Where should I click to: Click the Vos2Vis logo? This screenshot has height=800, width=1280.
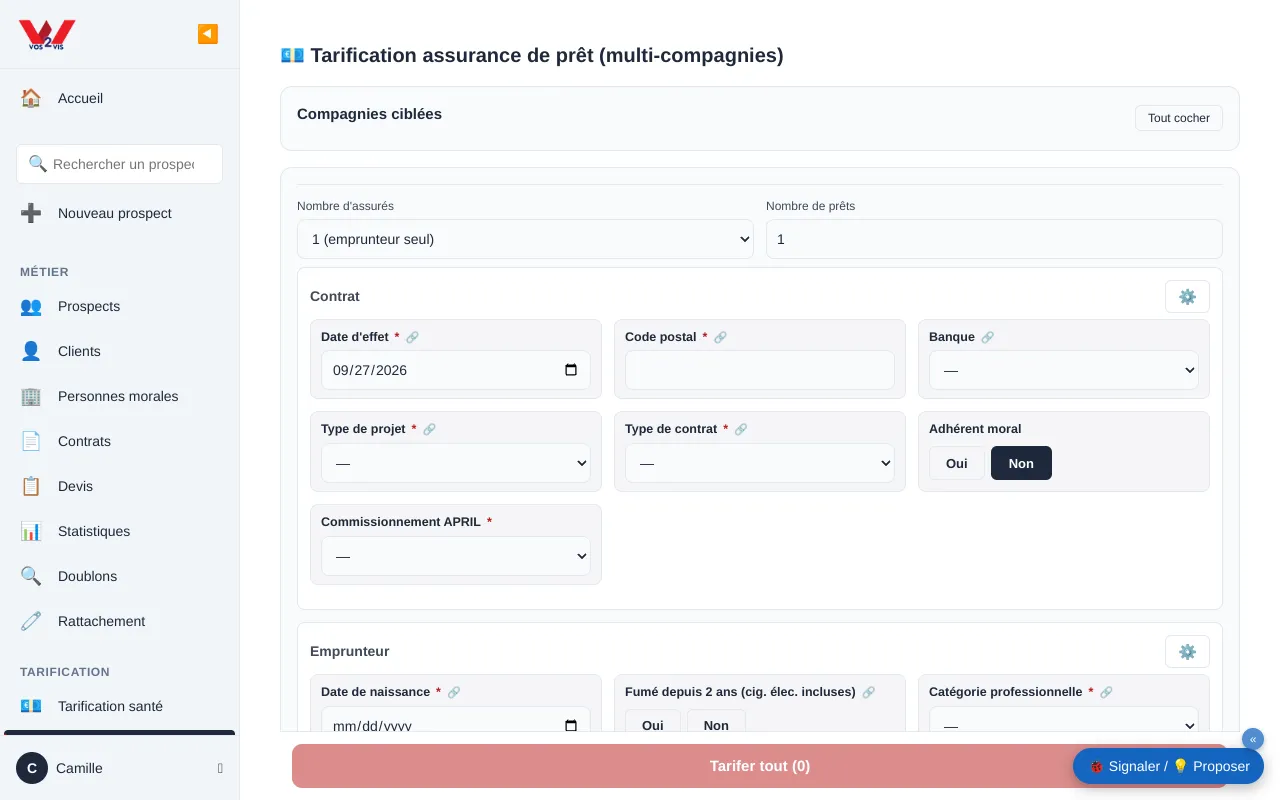[x=47, y=35]
